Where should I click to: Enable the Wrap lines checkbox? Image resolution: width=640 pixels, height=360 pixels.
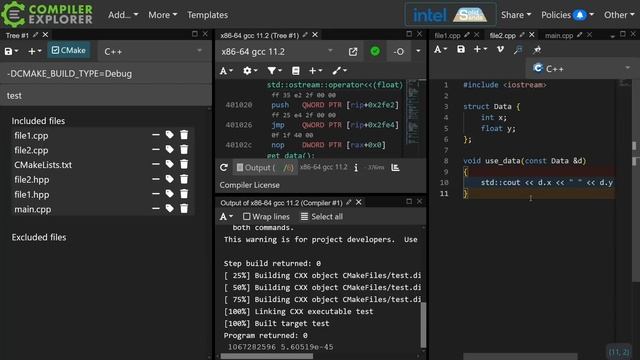click(246, 216)
